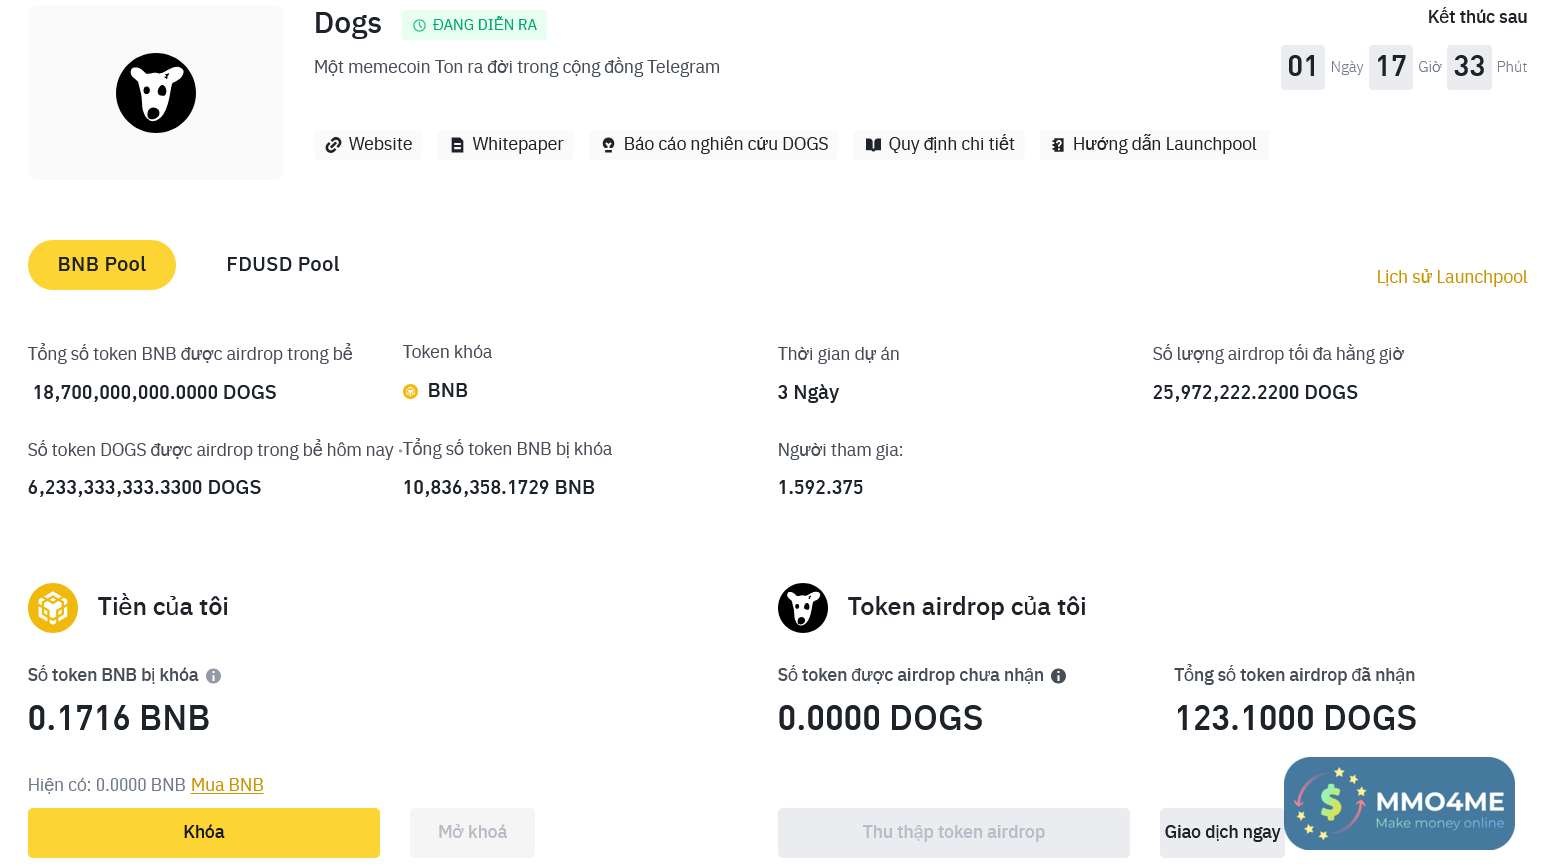Click the Dogs project logo thumbnail
Image resolution: width=1542 pixels, height=866 pixels.
click(x=156, y=93)
